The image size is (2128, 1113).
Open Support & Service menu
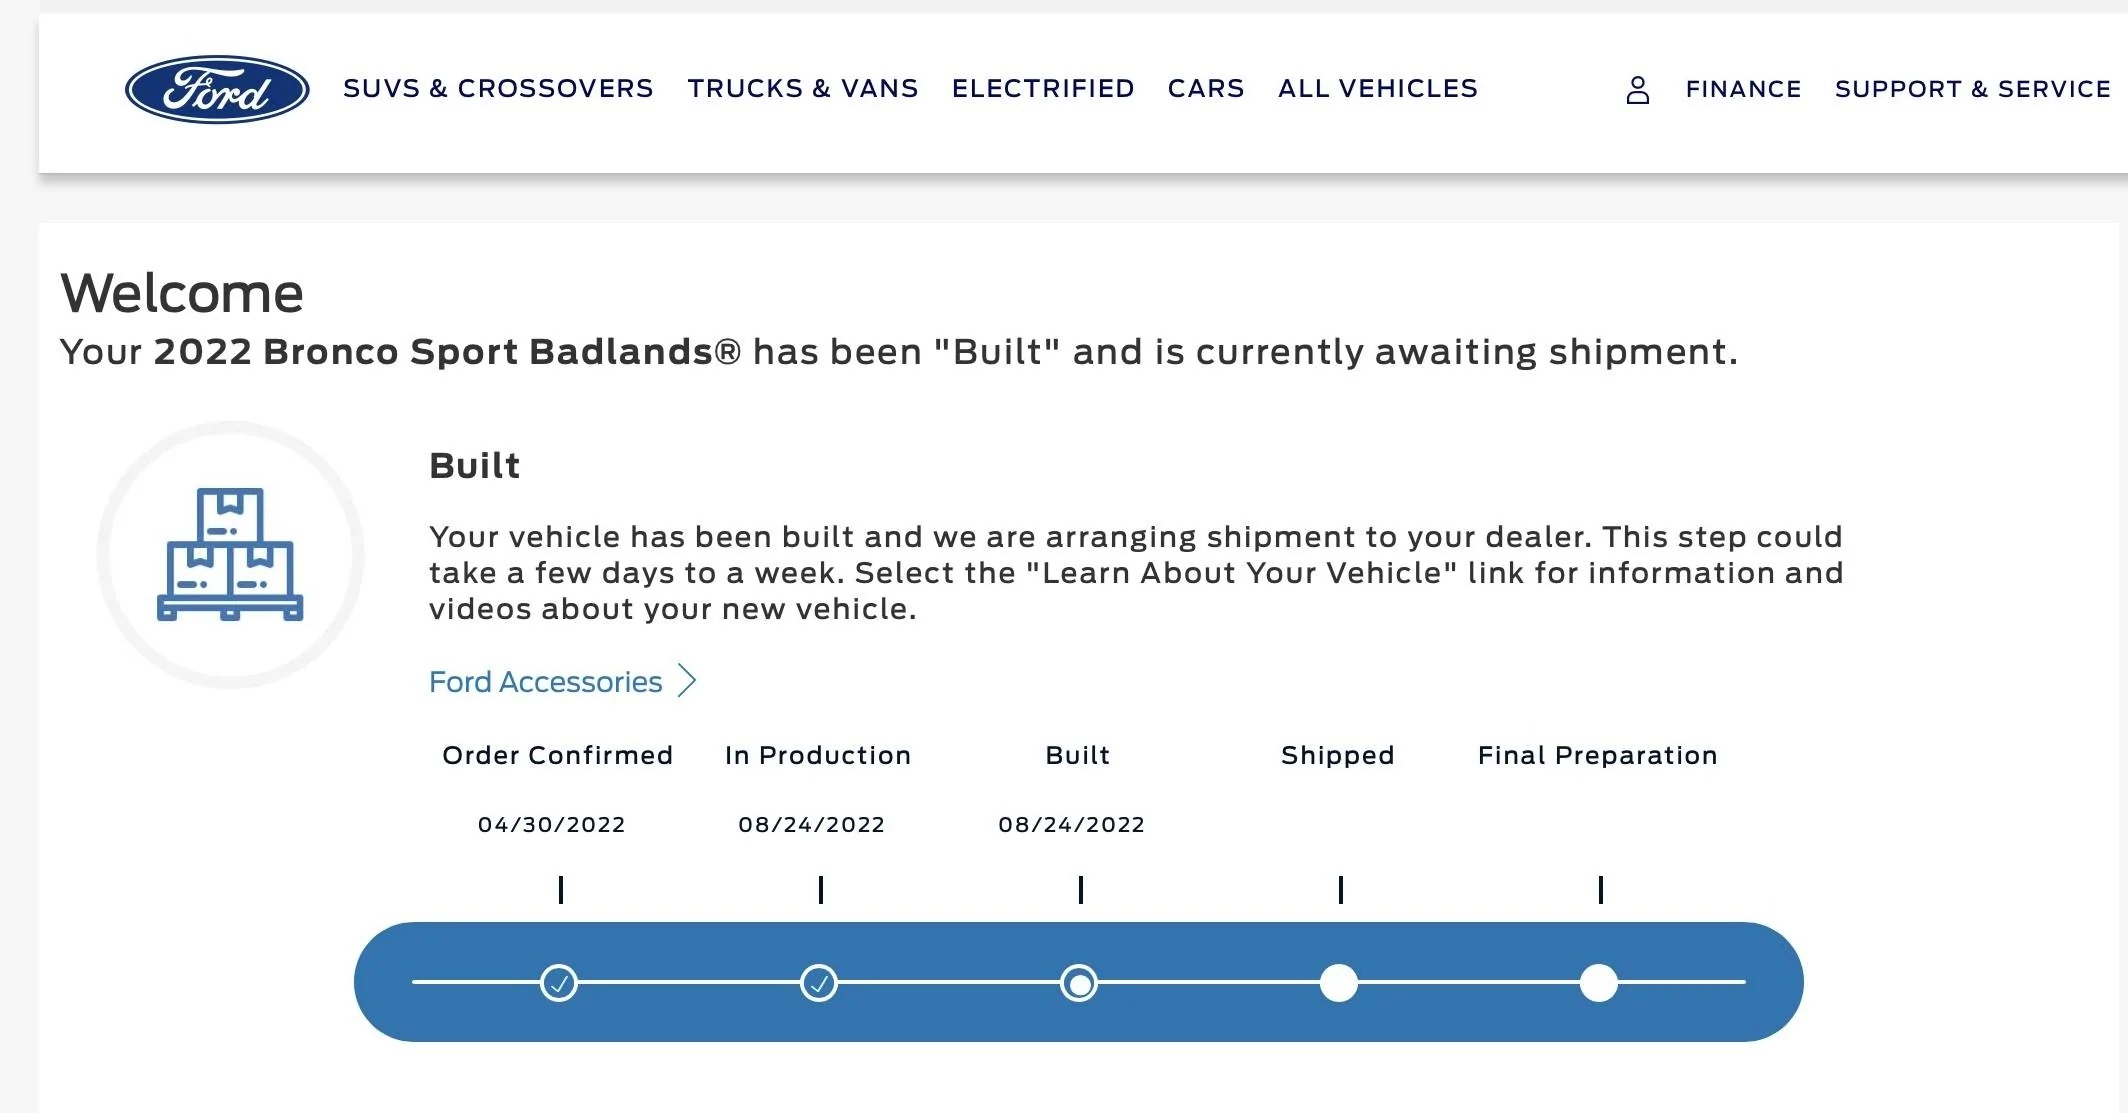pyautogui.click(x=1972, y=89)
